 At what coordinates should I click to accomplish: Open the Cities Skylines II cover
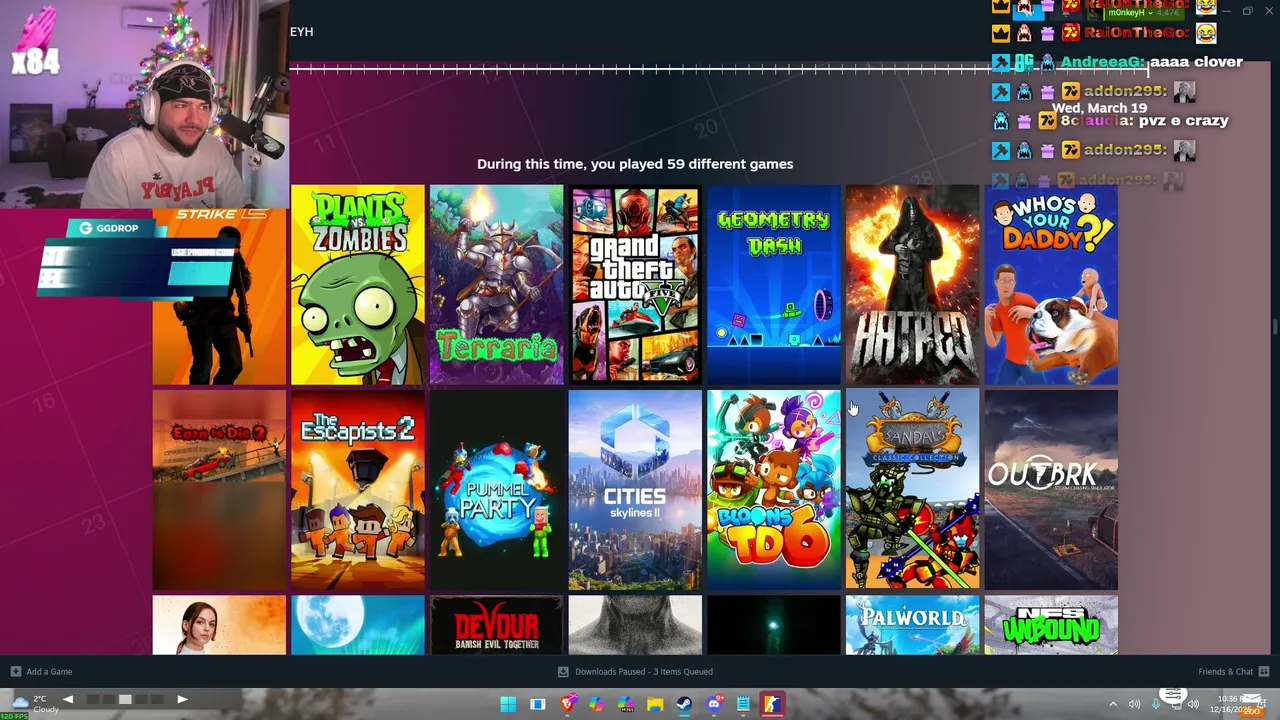[635, 490]
